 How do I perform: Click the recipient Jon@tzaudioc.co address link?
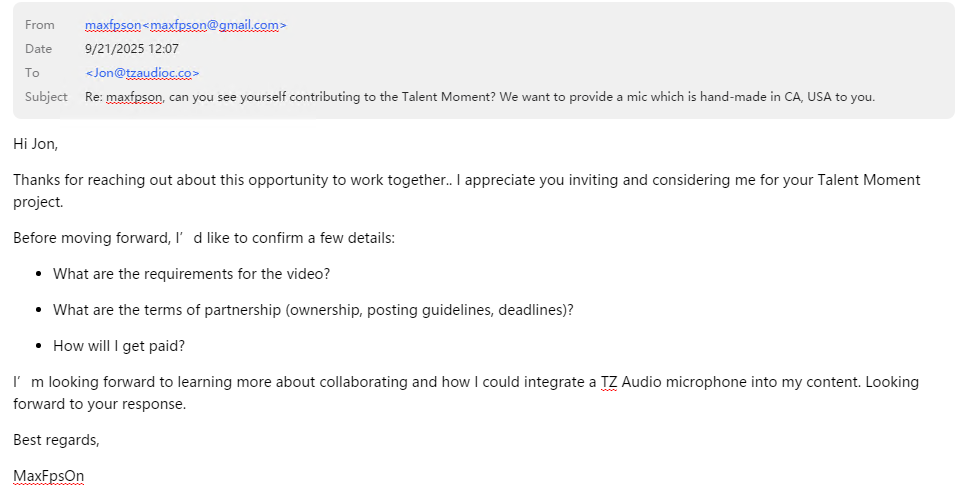click(x=142, y=72)
